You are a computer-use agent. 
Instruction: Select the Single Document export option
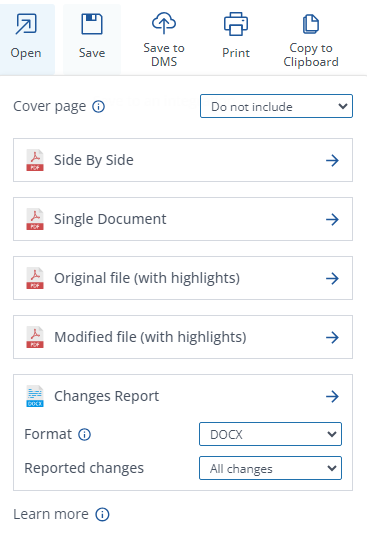[x=183, y=219]
